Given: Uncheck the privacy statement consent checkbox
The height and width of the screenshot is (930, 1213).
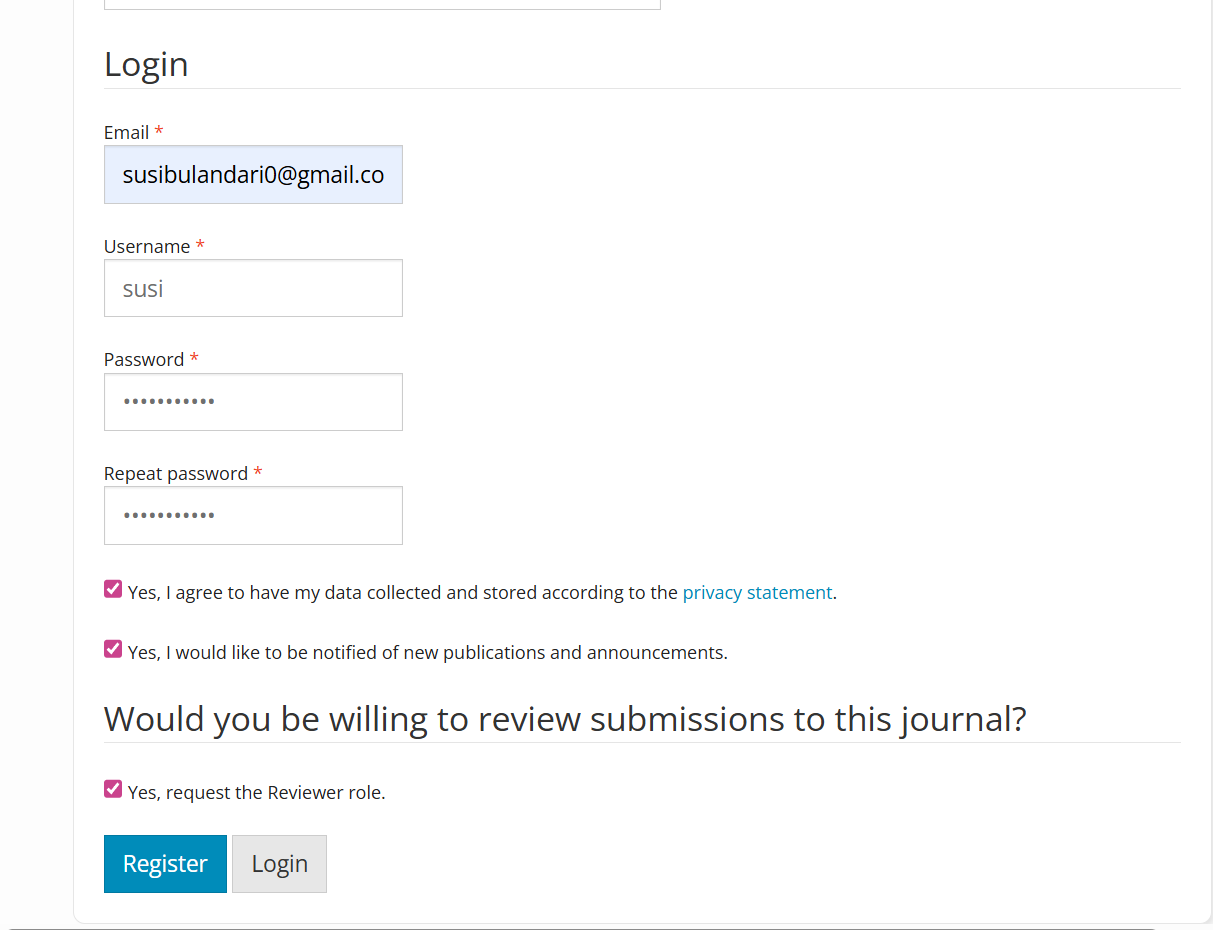Looking at the screenshot, I should pyautogui.click(x=113, y=589).
